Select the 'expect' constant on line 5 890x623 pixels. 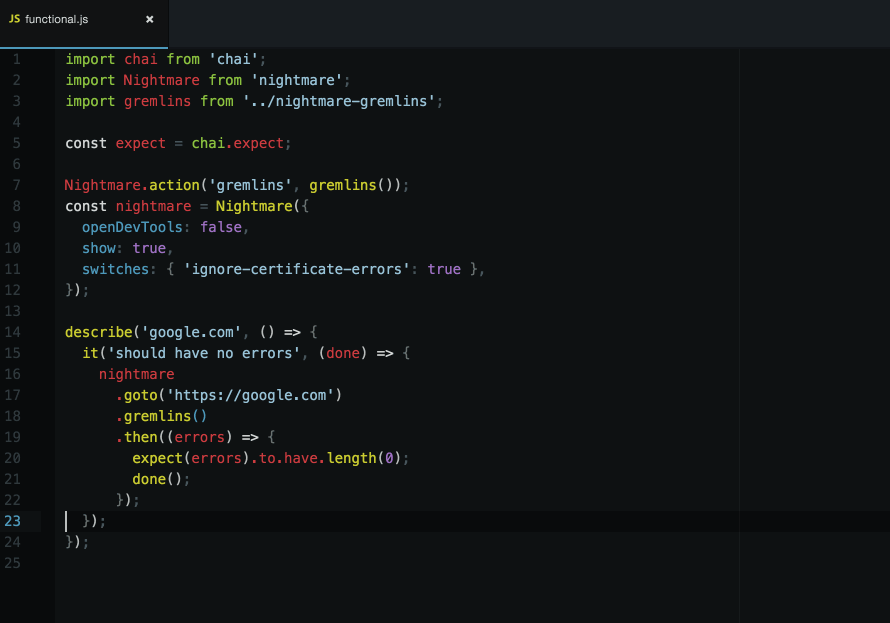(x=140, y=143)
